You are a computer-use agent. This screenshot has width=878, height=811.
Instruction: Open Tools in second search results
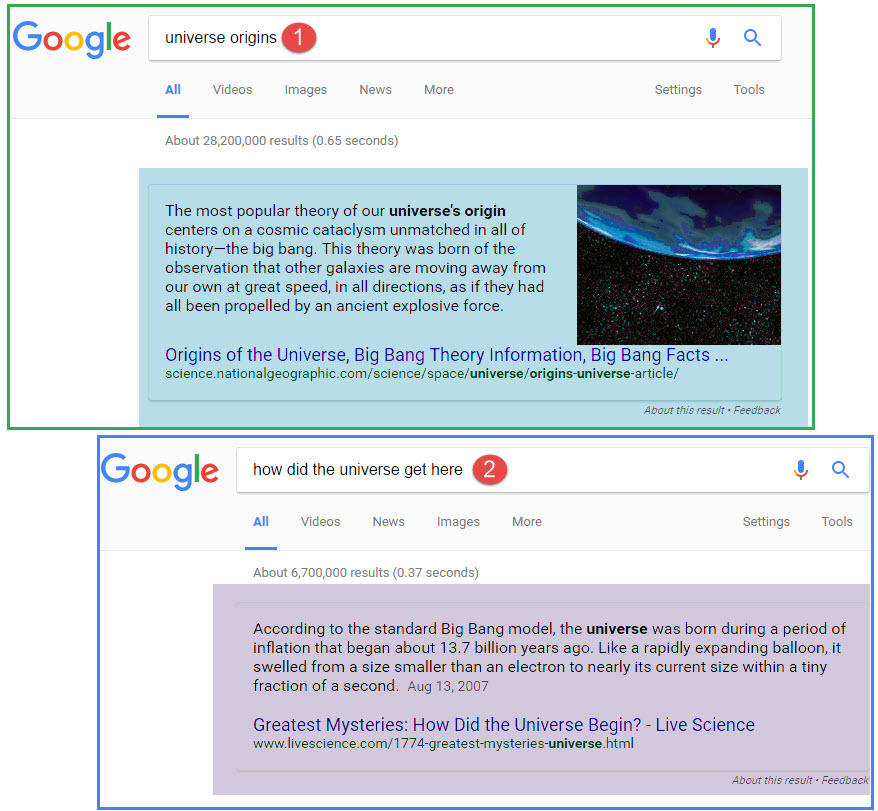pyautogui.click(x=837, y=521)
